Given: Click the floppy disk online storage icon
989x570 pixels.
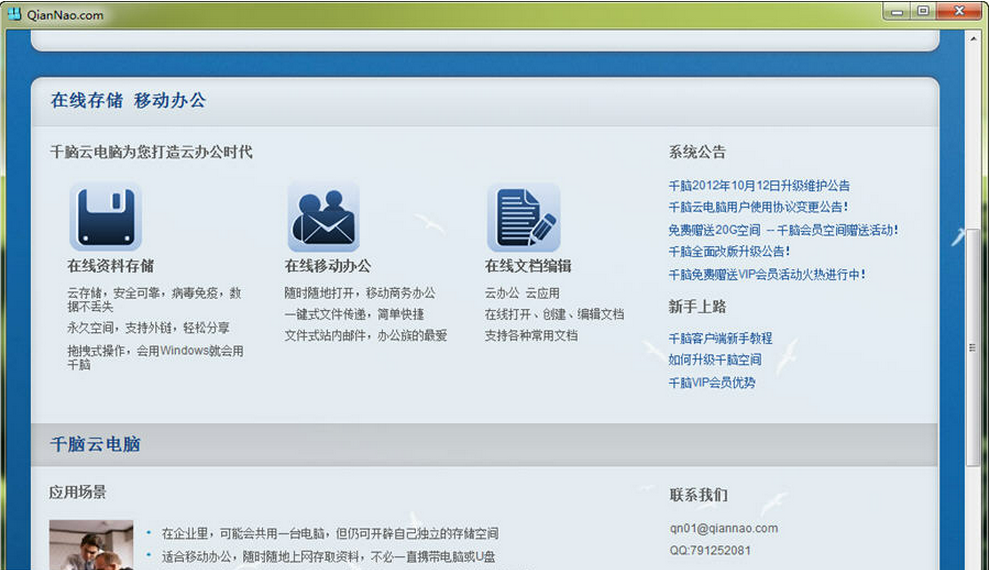Looking at the screenshot, I should (x=105, y=216).
